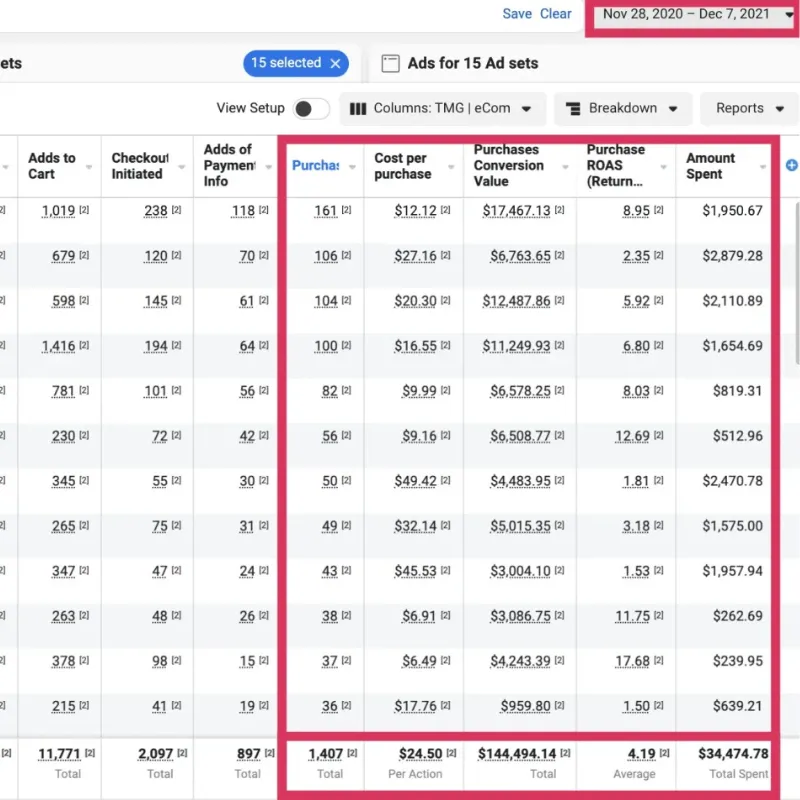Add a new column with the plus icon
Image resolution: width=800 pixels, height=800 pixels.
click(x=792, y=165)
